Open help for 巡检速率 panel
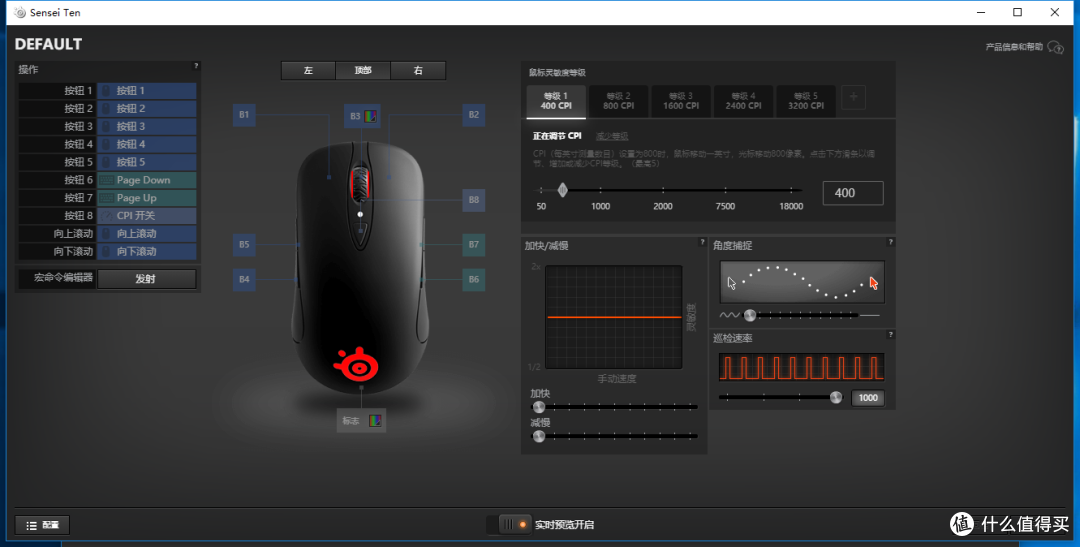The image size is (1080, 547). click(x=890, y=335)
